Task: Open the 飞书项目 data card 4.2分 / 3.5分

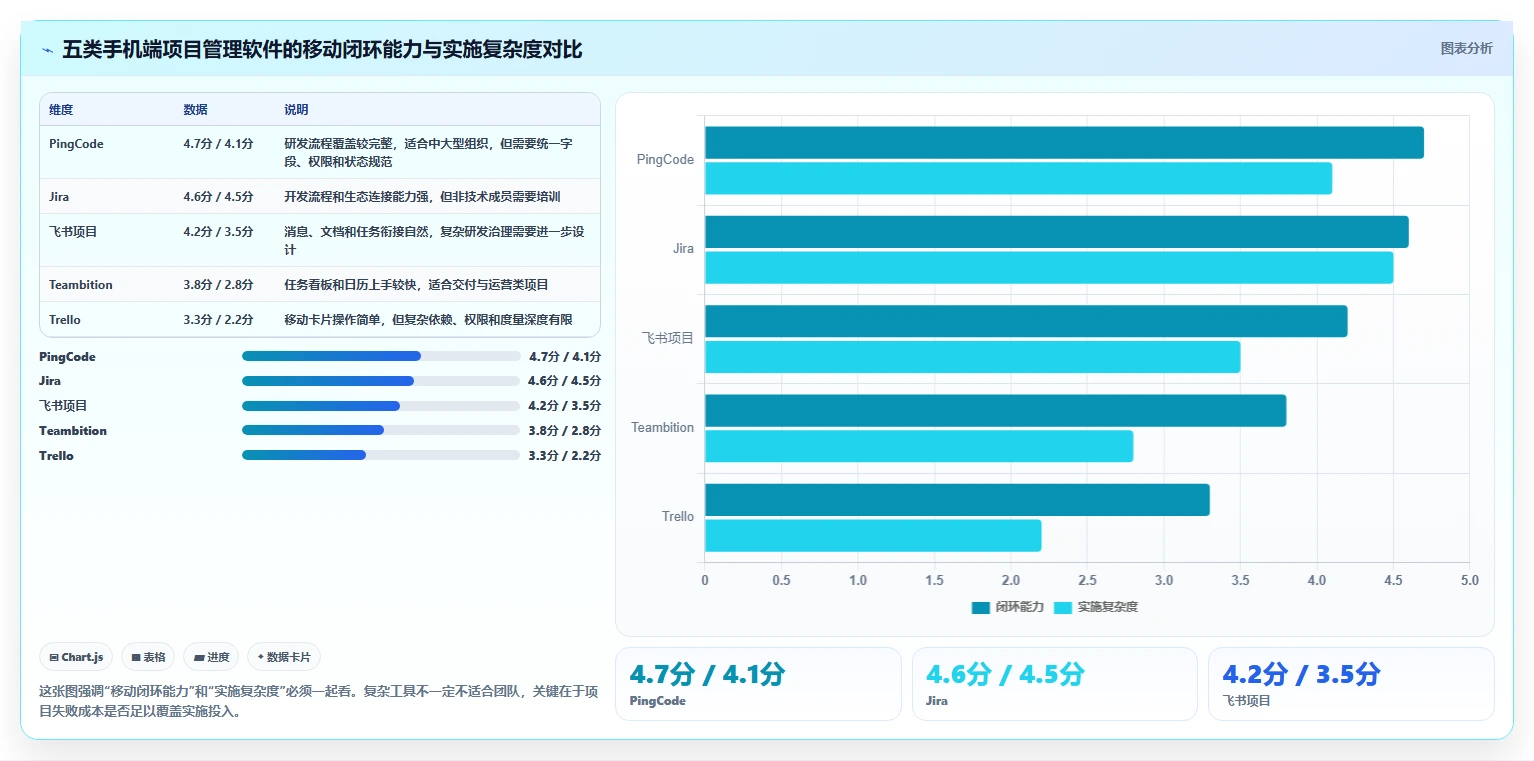Action: click(1351, 684)
